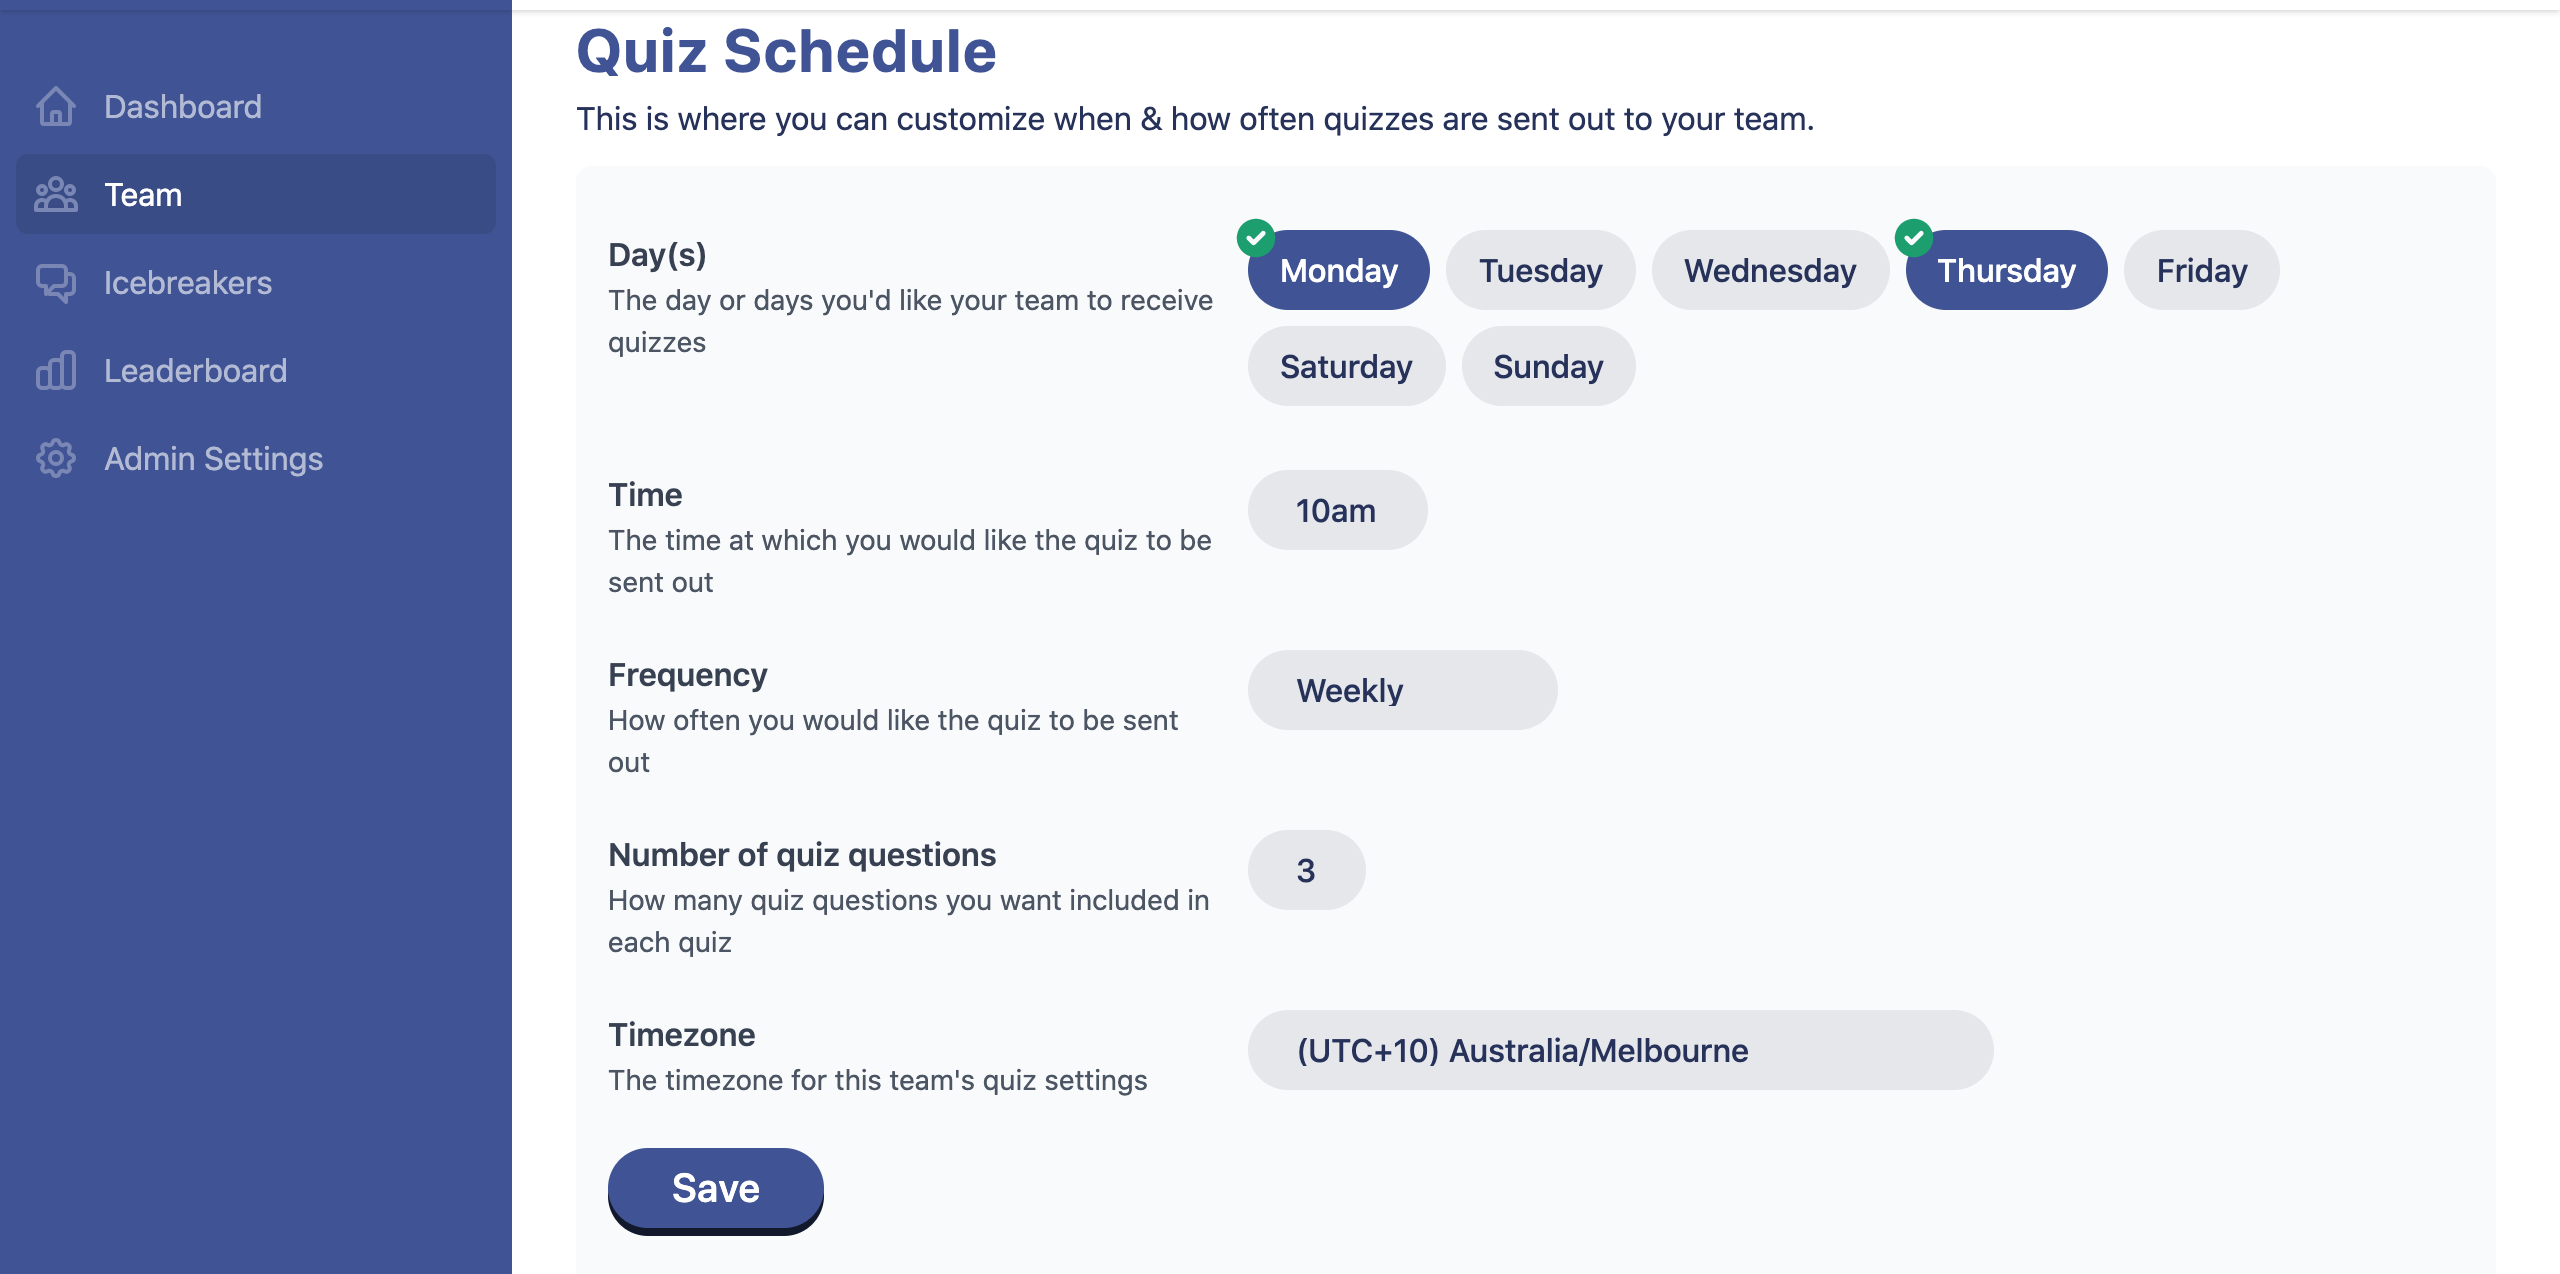The image size is (2560, 1274).
Task: Click the Icebreakers chat bubble icon
Action: click(x=56, y=283)
